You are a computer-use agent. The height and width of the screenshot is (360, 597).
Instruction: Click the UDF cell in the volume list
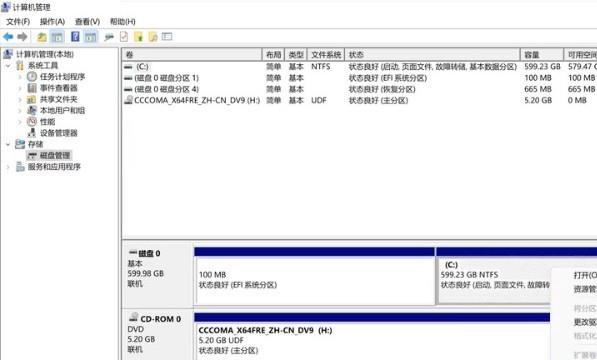click(319, 100)
